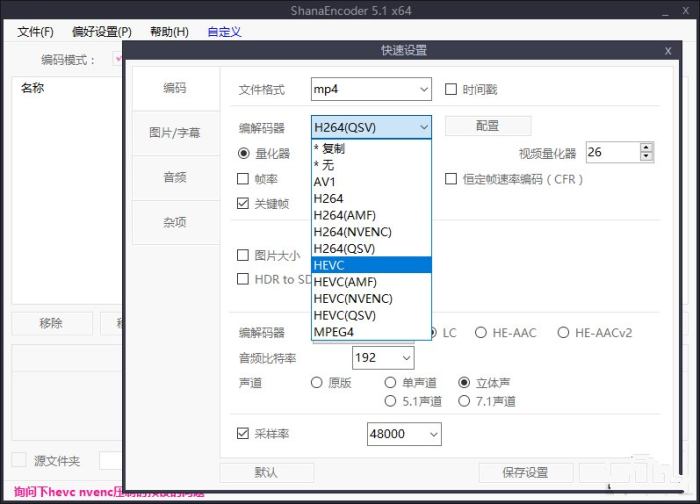Click the source folder path field
The height and width of the screenshot is (504, 700).
[110, 461]
